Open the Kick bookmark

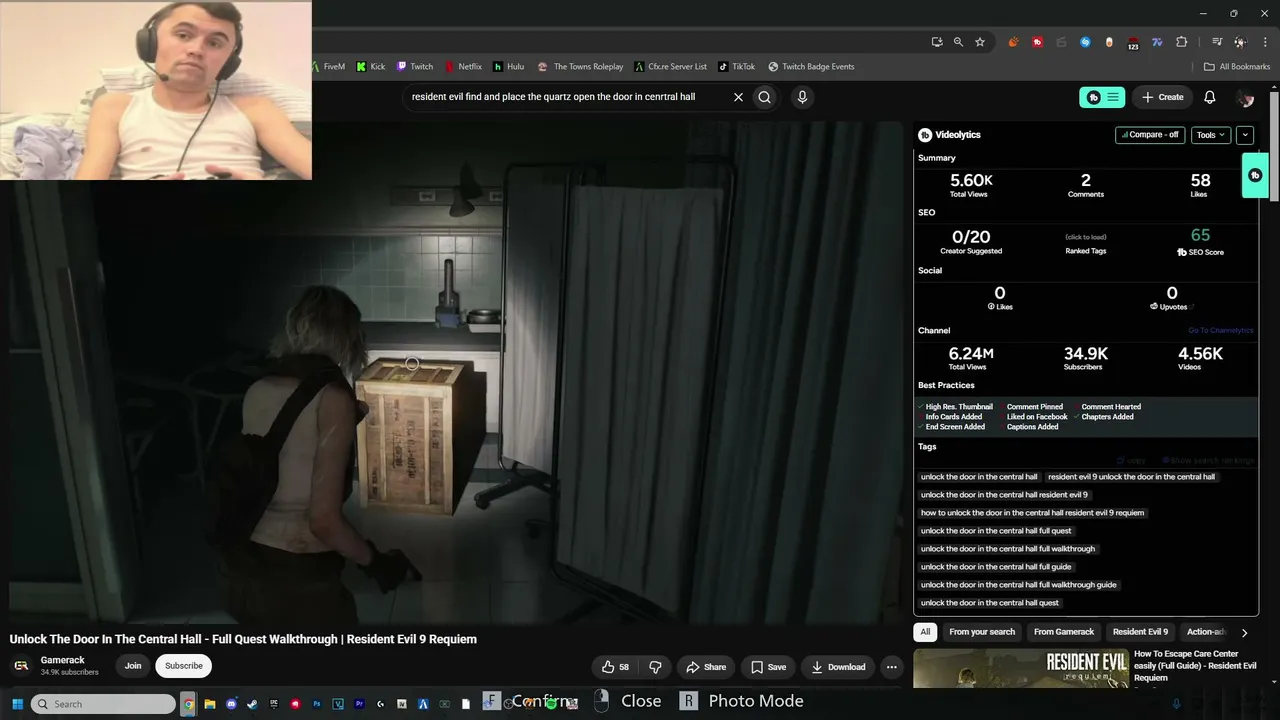coord(371,67)
